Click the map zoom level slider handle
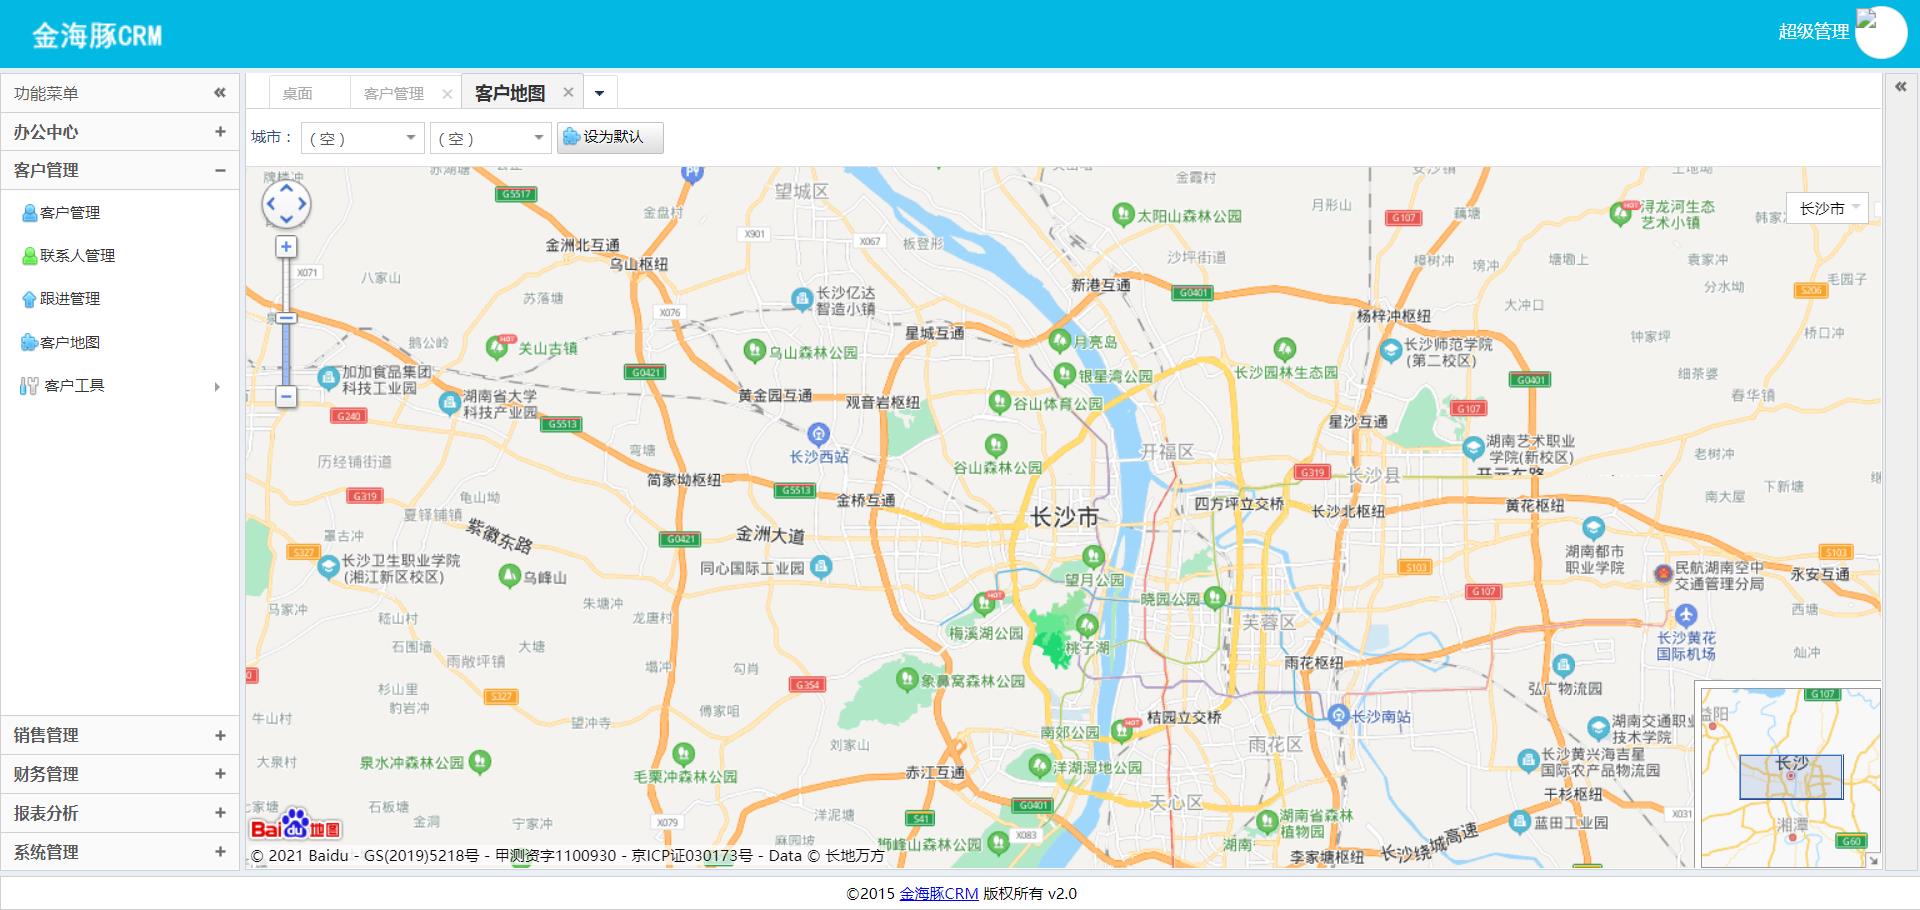Screen dimensions: 1920x910 click(286, 318)
